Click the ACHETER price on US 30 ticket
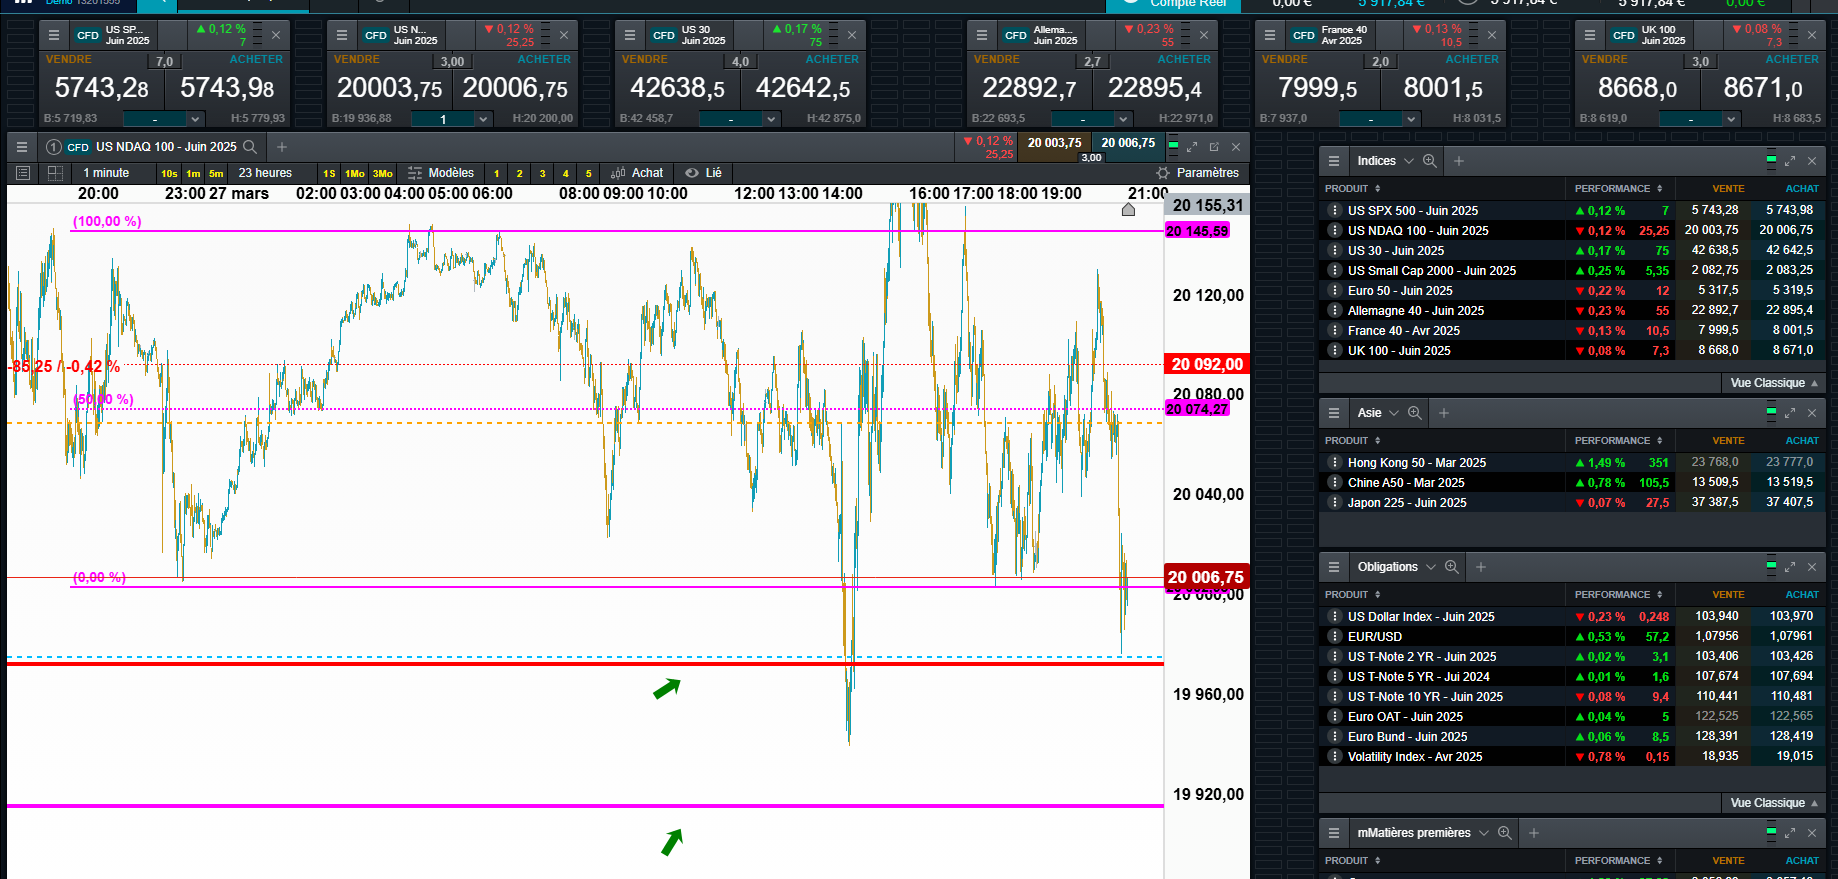The image size is (1838, 879). click(803, 89)
